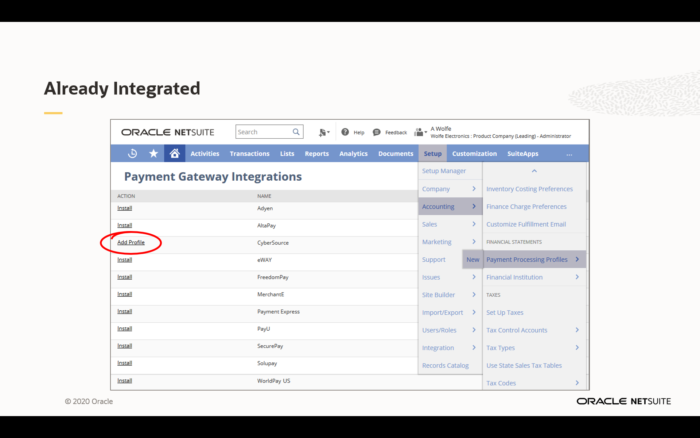Expand the Sales submenu

point(450,224)
